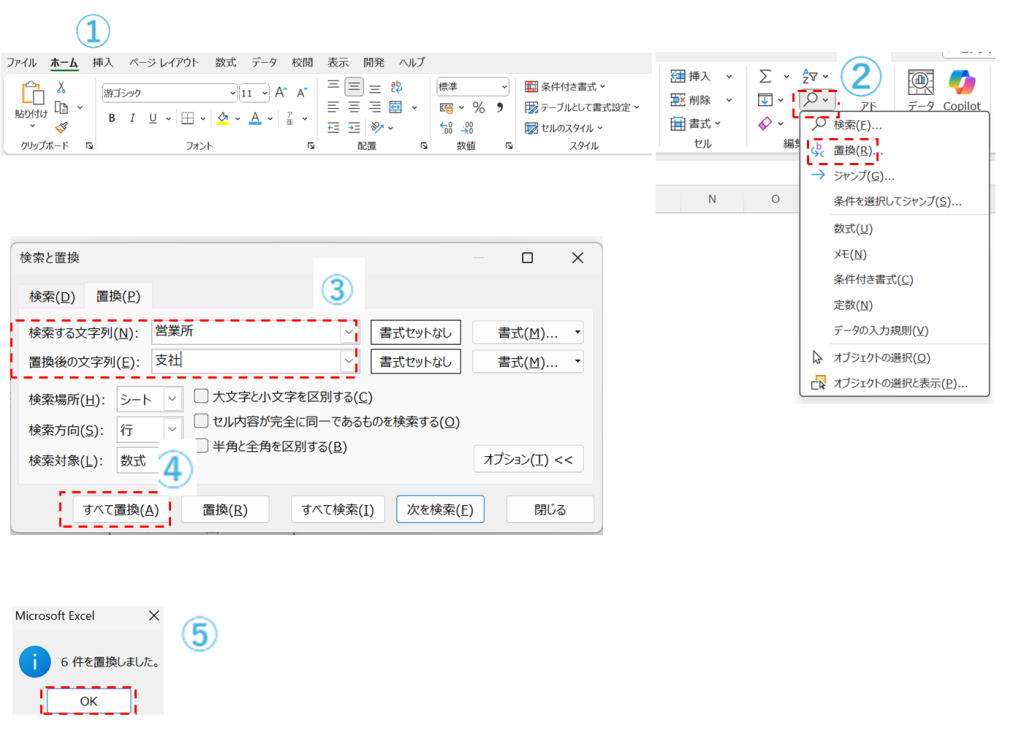Click the red font color swatch
The image size is (1024, 736).
click(255, 118)
